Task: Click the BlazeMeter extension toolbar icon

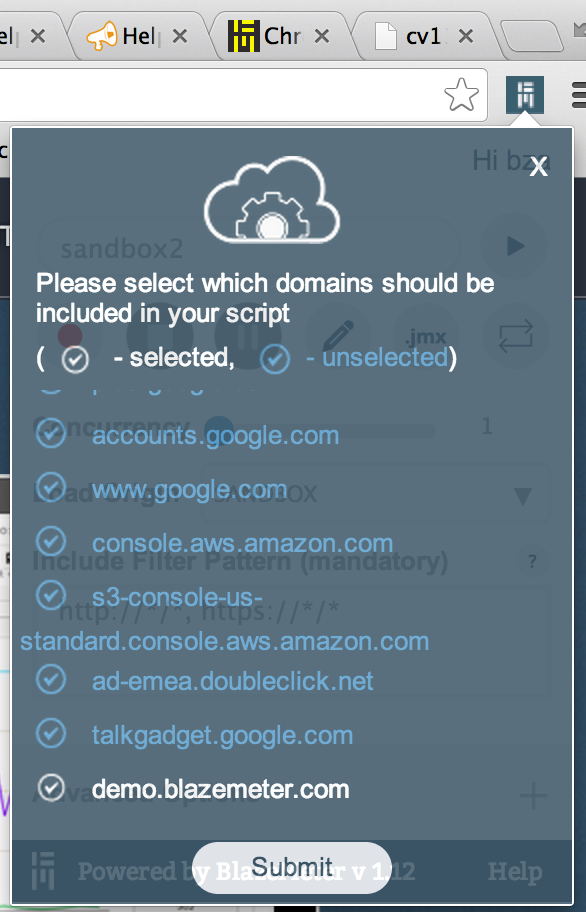Action: [524, 95]
